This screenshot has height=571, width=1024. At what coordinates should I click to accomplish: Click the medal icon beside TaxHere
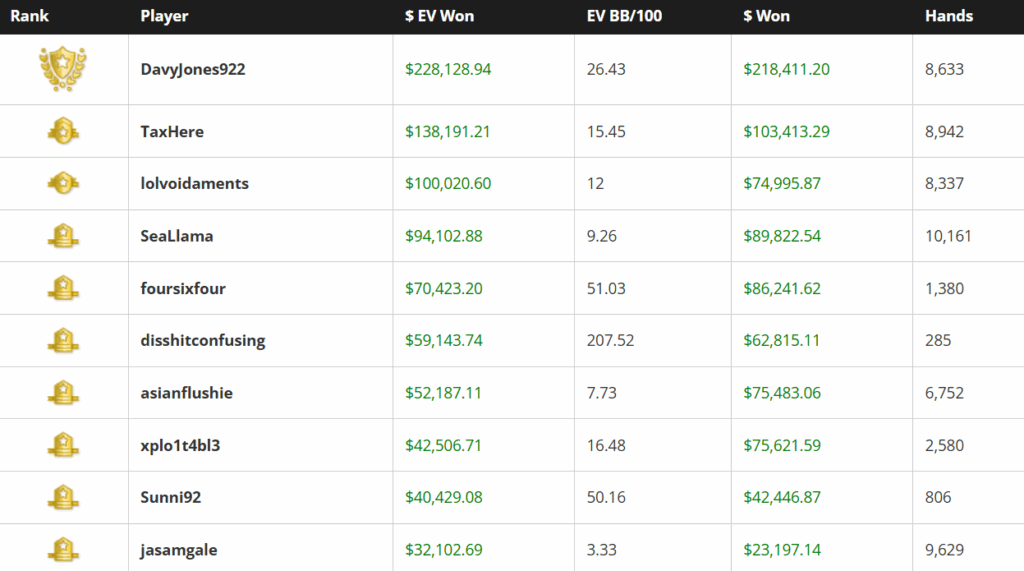[64, 131]
